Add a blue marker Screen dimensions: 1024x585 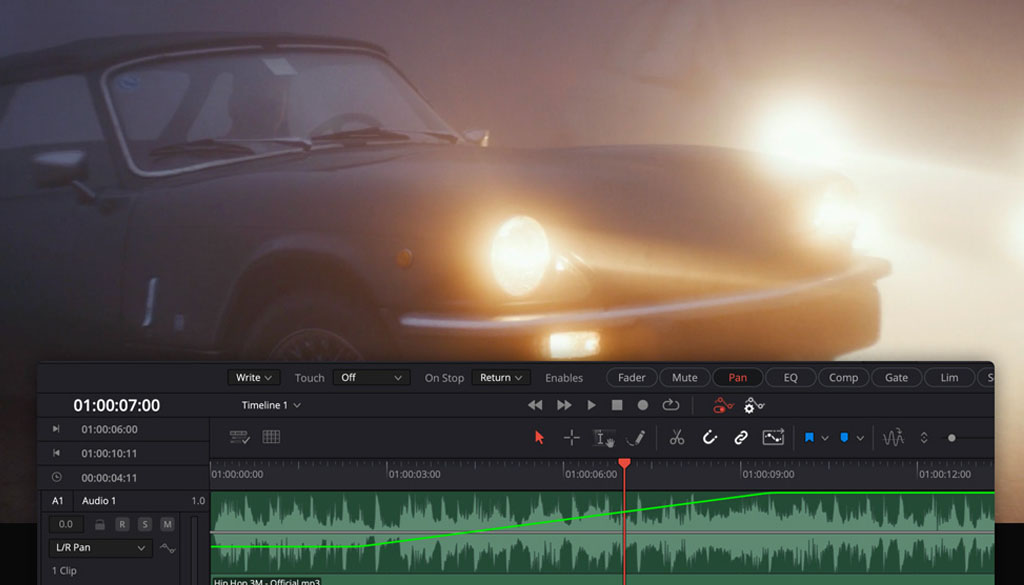844,437
